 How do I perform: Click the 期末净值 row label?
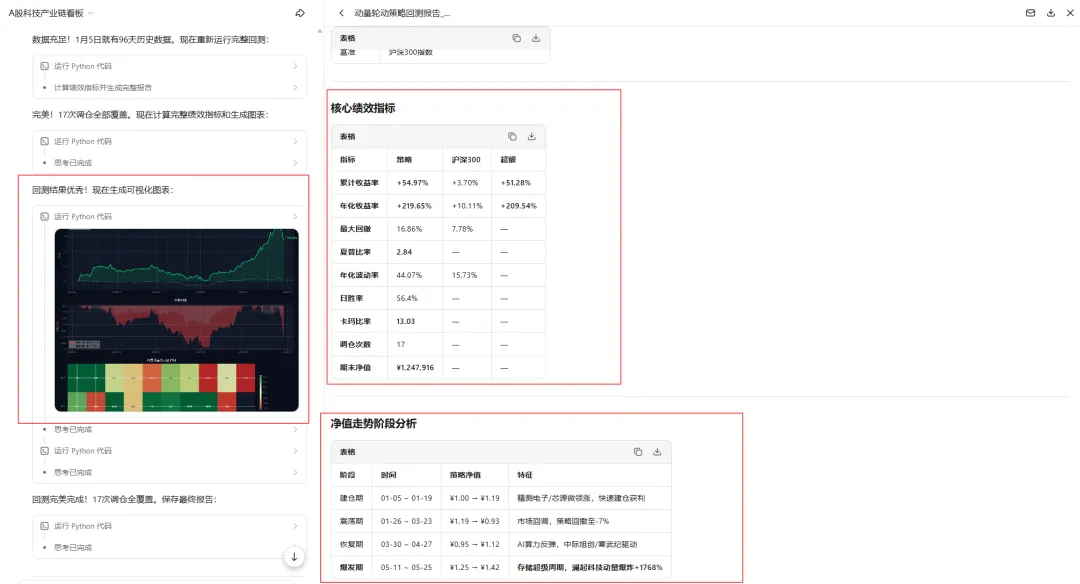pyautogui.click(x=355, y=367)
